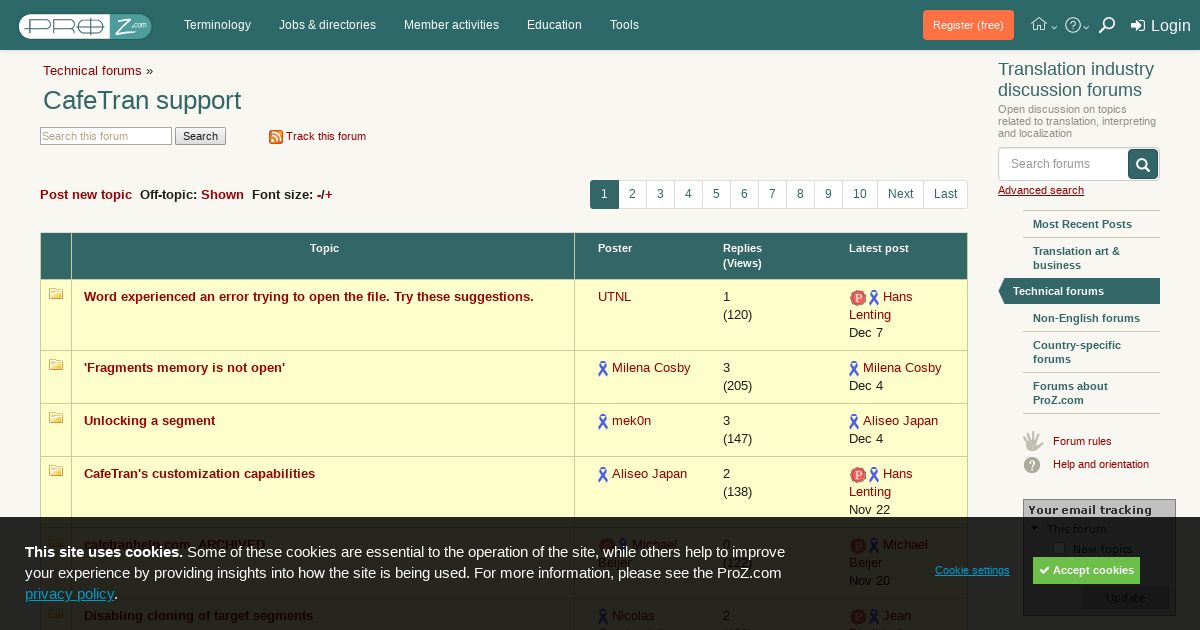Expand the home icon dropdown chevron
Screen dimensions: 1200x630
pyautogui.click(x=1054, y=27)
